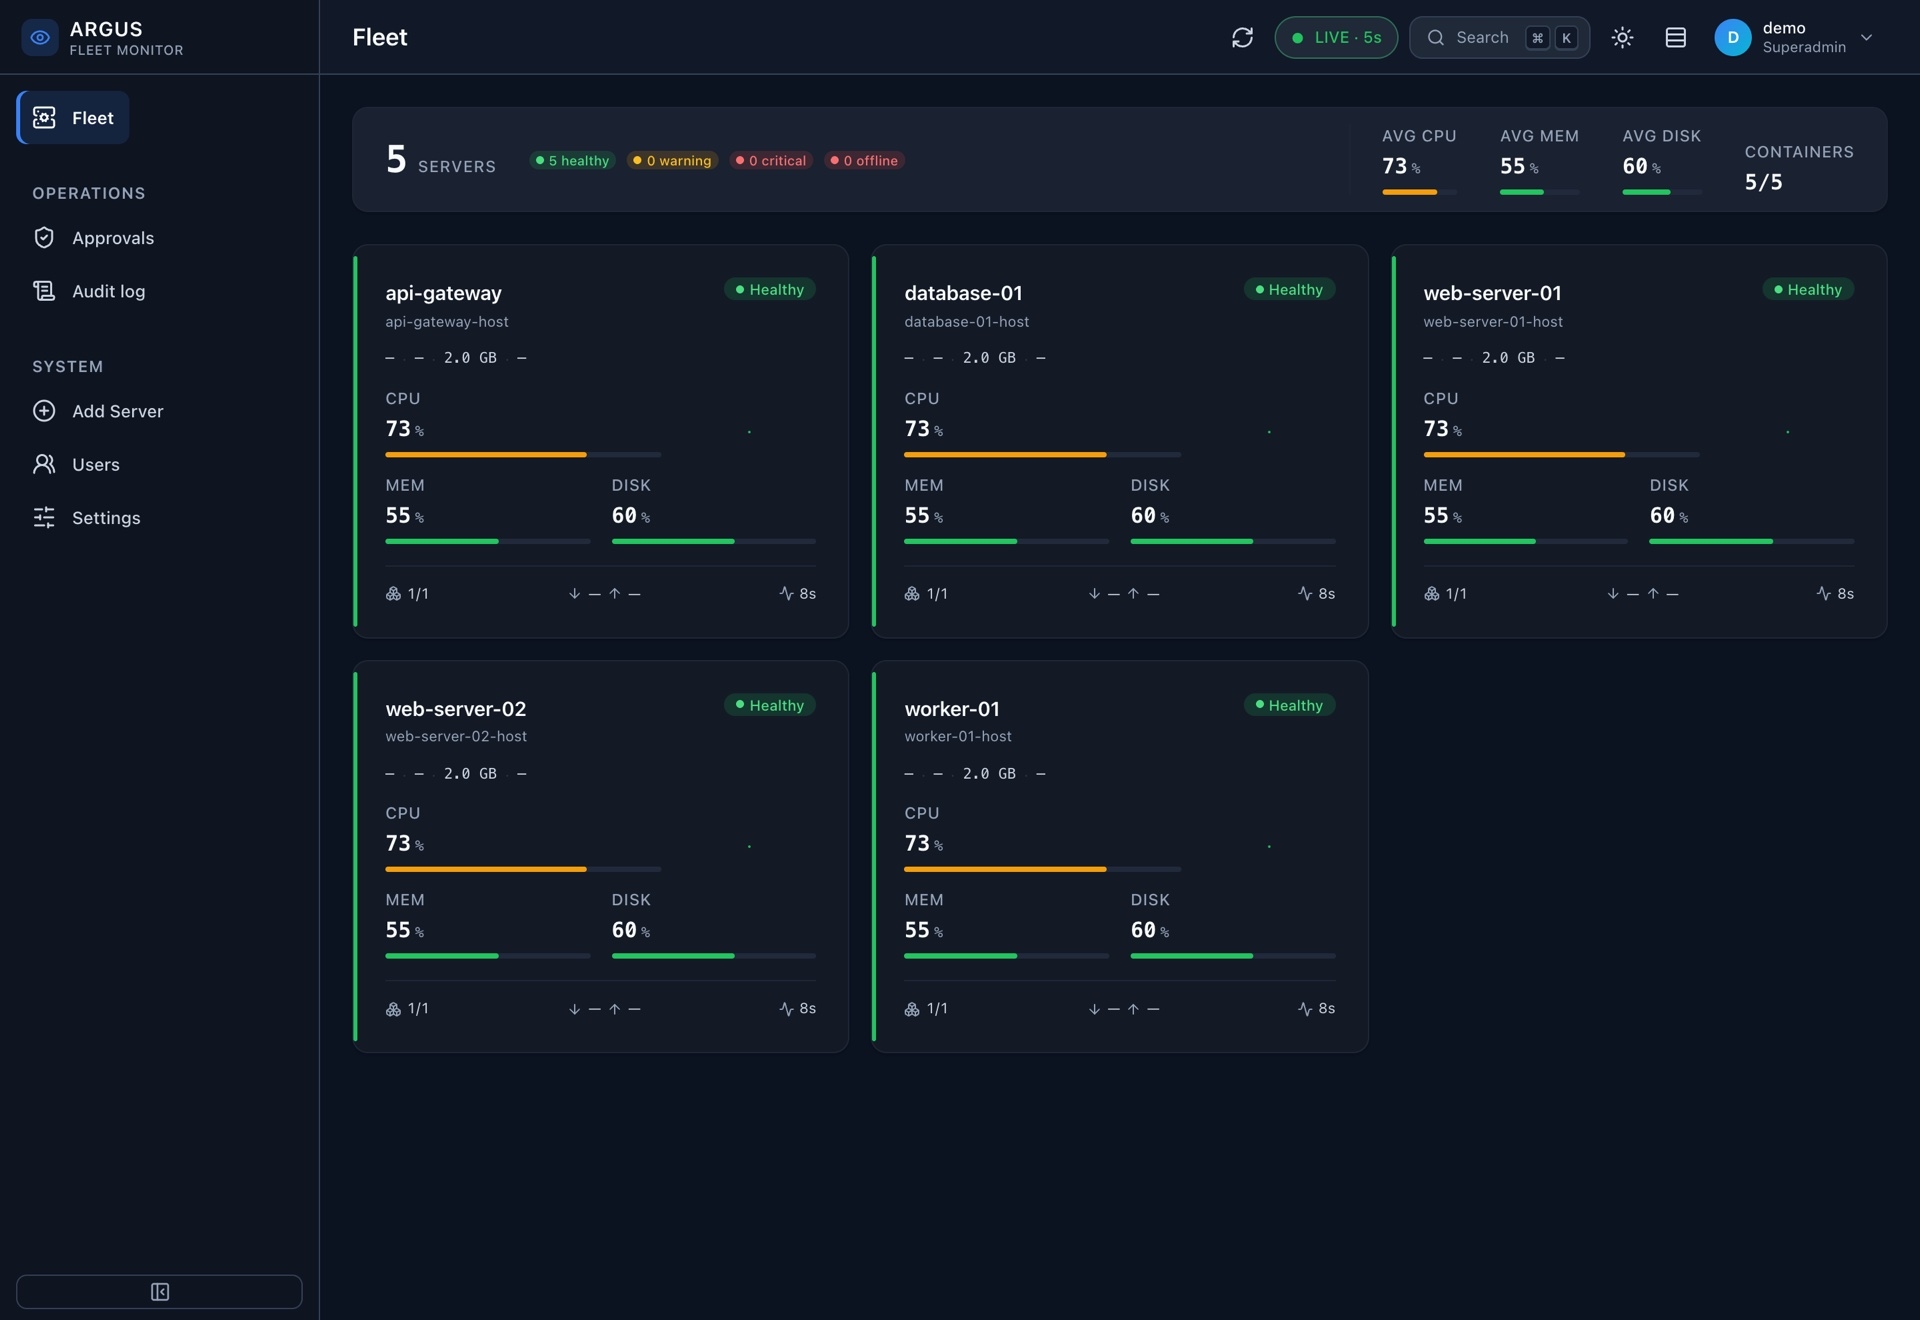Open Settings page
The width and height of the screenshot is (1920, 1320).
[x=106, y=517]
